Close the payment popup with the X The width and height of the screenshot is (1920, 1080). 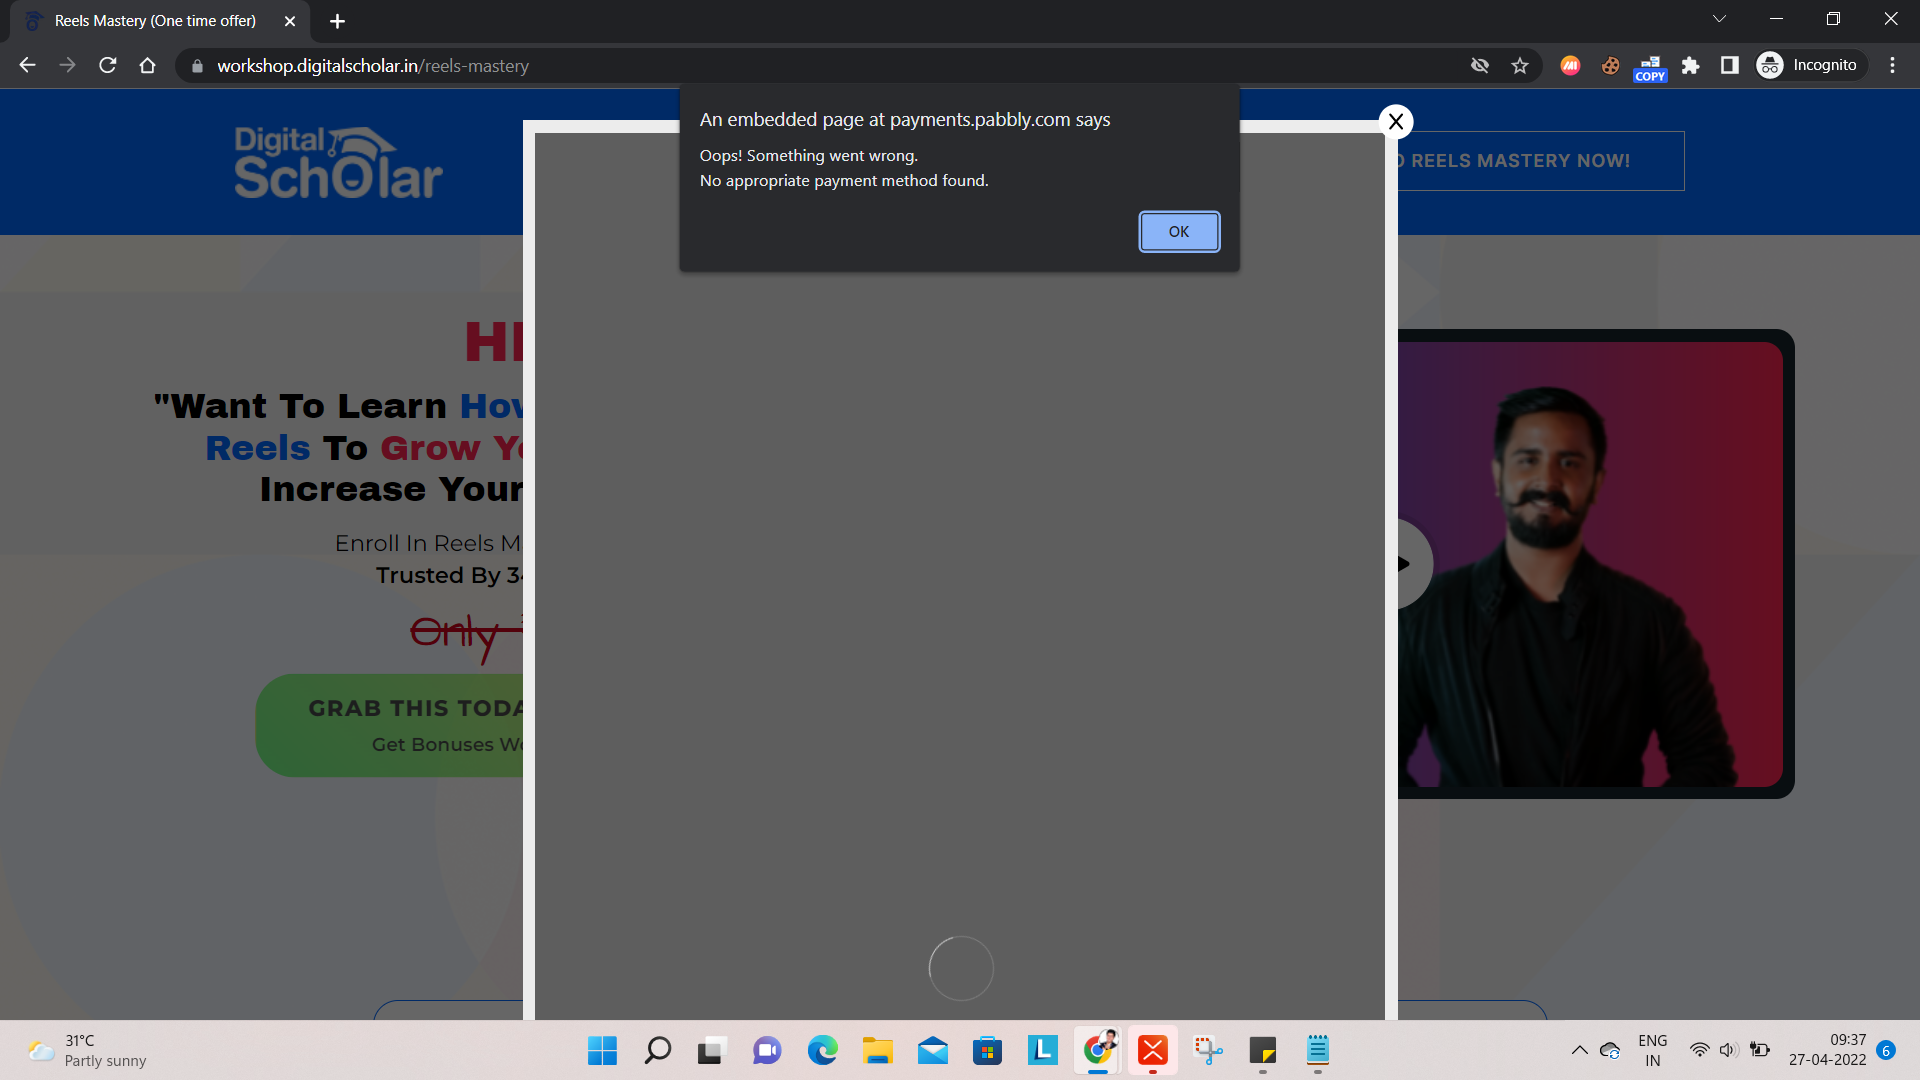click(1396, 122)
